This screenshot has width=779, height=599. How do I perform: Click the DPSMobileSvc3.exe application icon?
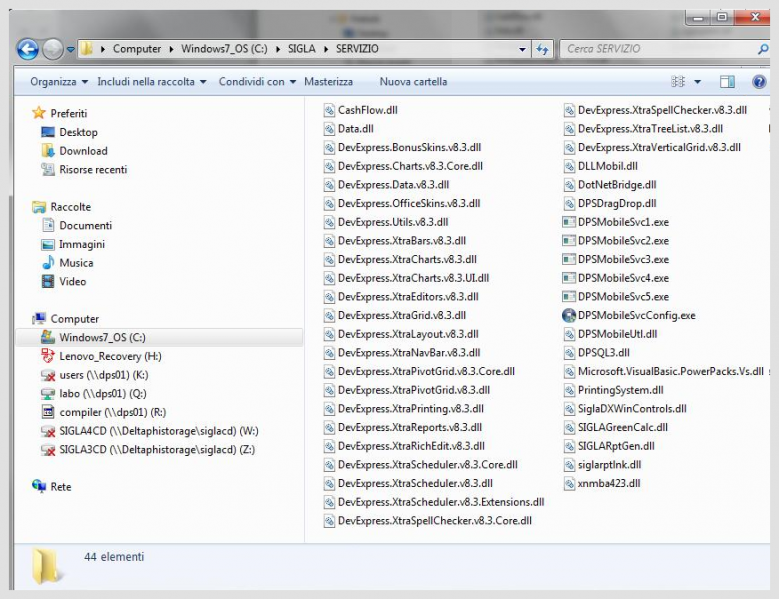(569, 259)
